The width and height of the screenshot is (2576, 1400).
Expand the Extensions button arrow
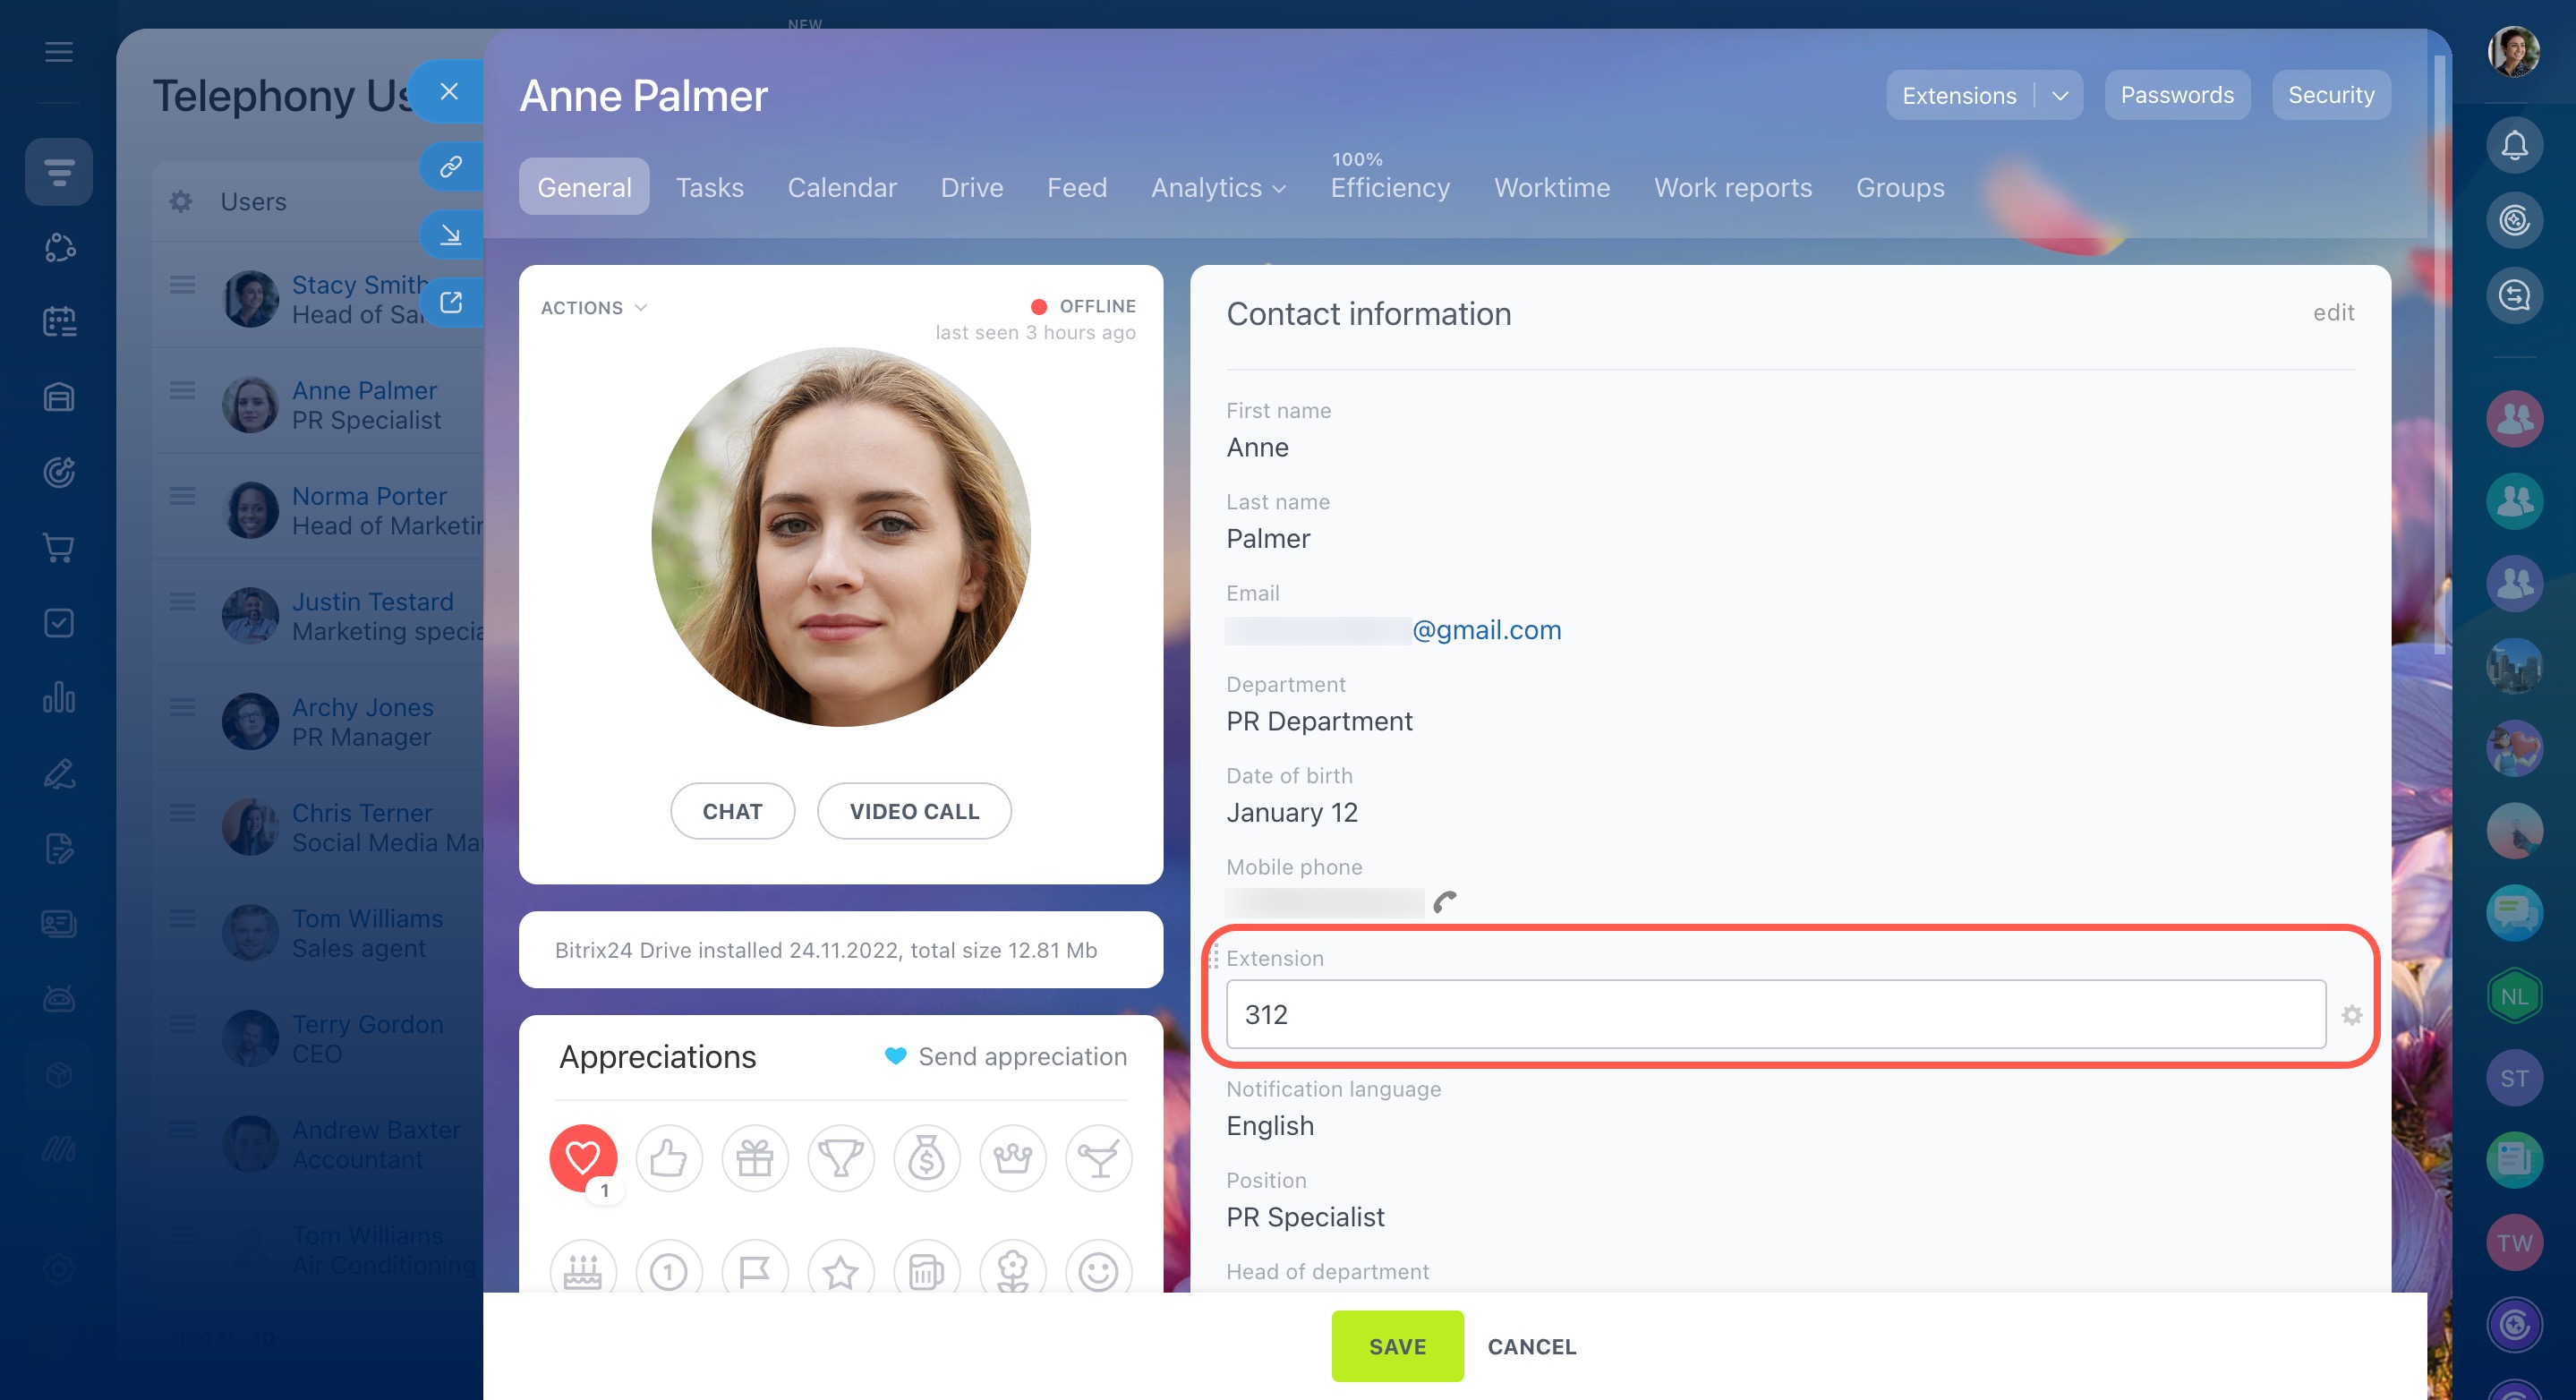(x=2060, y=96)
